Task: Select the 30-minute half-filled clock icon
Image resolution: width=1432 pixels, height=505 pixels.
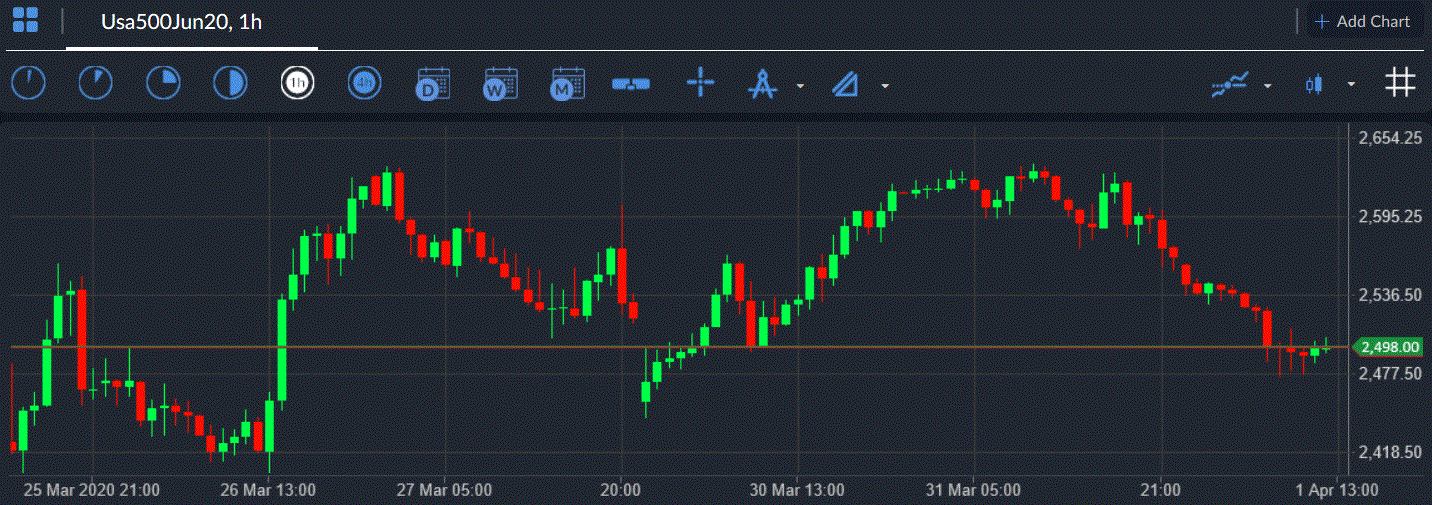Action: [230, 84]
